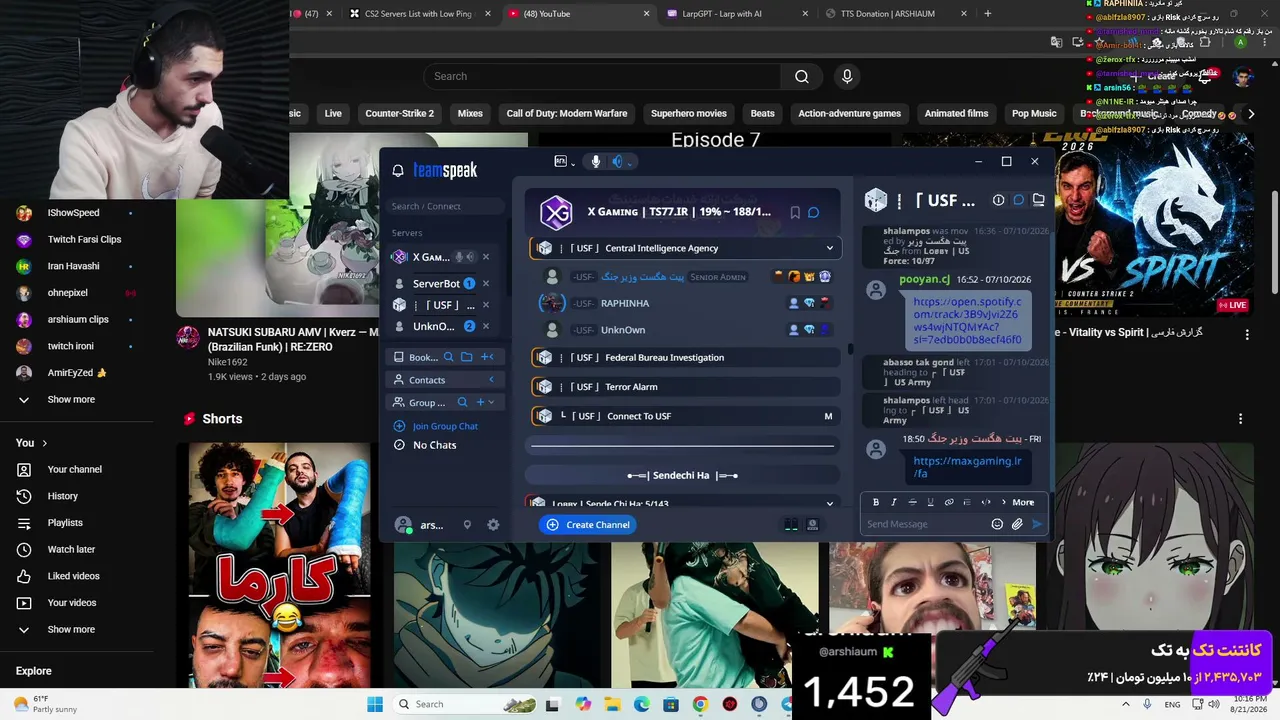This screenshot has width=1280, height=720.
Task: Expand Show more under YouTube subscriptions
Action: click(x=71, y=400)
